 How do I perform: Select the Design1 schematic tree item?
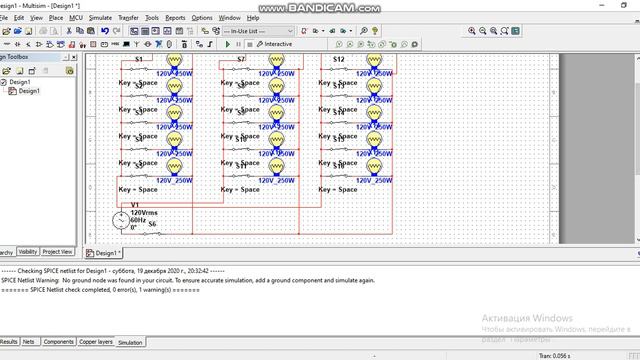[24, 91]
